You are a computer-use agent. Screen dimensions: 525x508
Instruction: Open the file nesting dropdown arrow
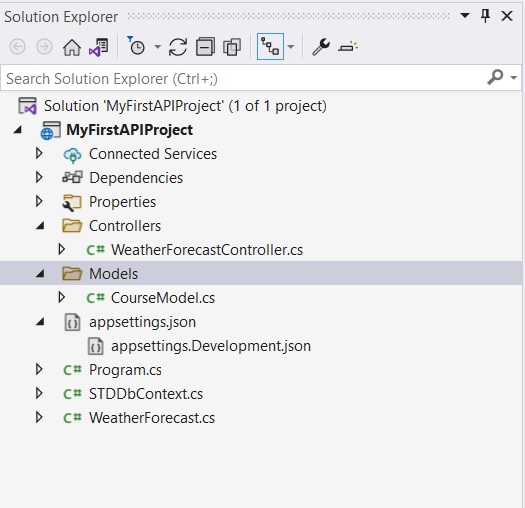pyautogui.click(x=291, y=47)
